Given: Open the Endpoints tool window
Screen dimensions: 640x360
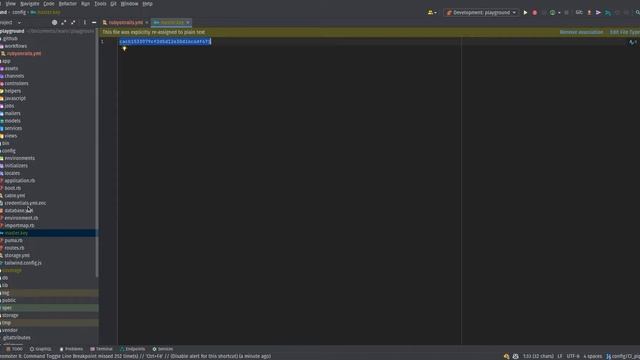Looking at the screenshot, I should (x=132, y=349).
